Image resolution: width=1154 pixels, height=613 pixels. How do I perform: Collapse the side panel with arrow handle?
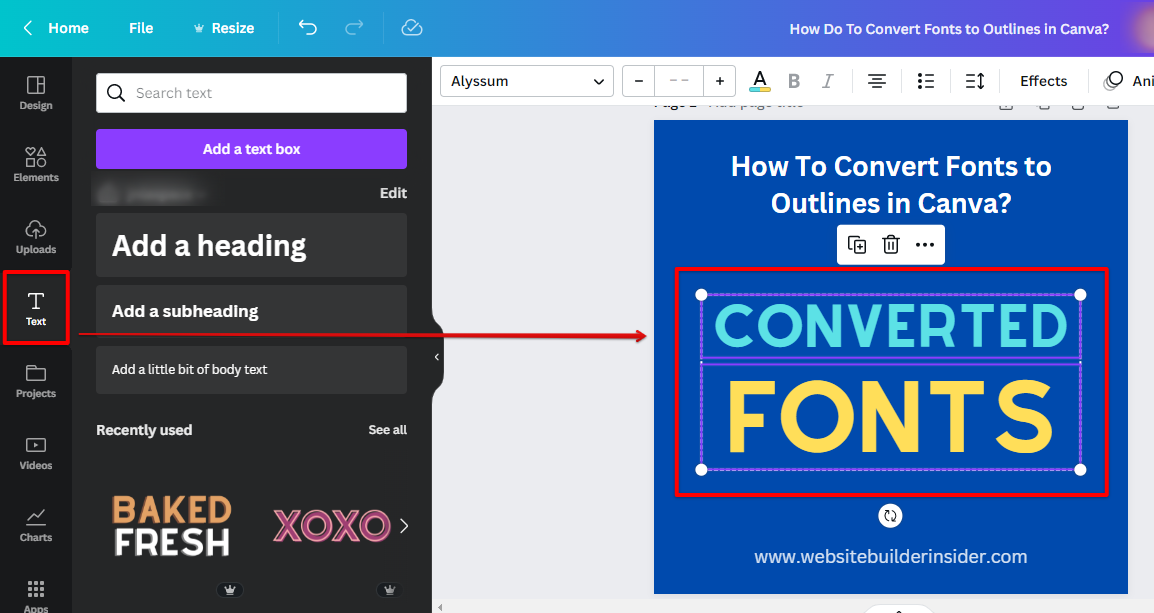click(x=437, y=357)
